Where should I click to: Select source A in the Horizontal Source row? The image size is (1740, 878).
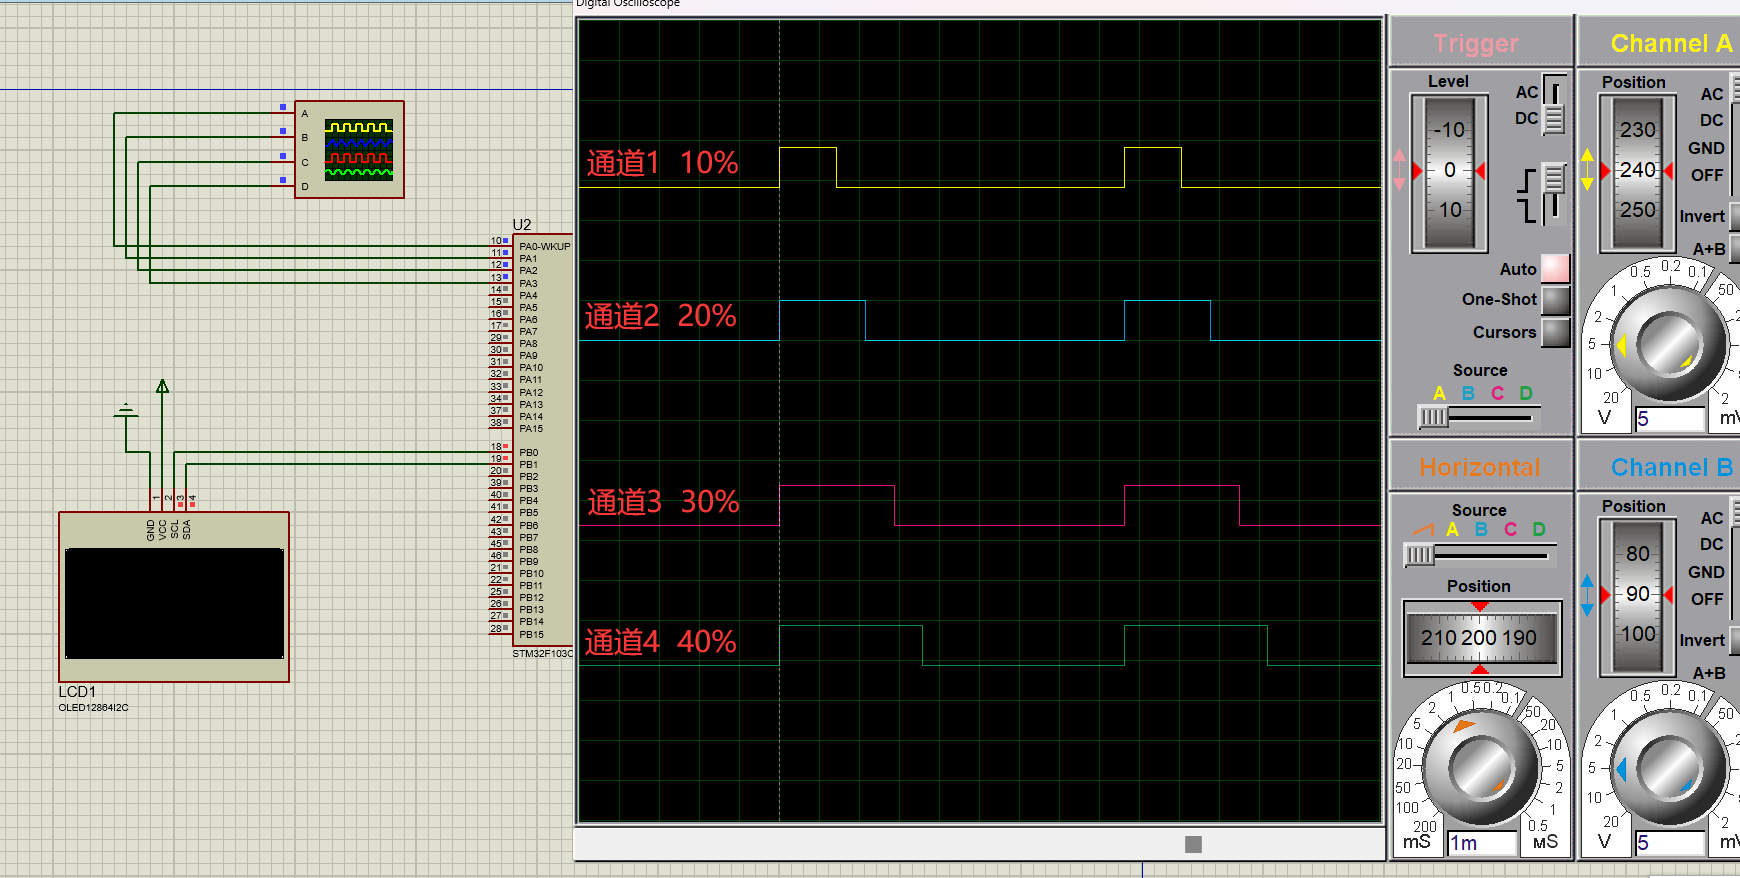[1453, 529]
